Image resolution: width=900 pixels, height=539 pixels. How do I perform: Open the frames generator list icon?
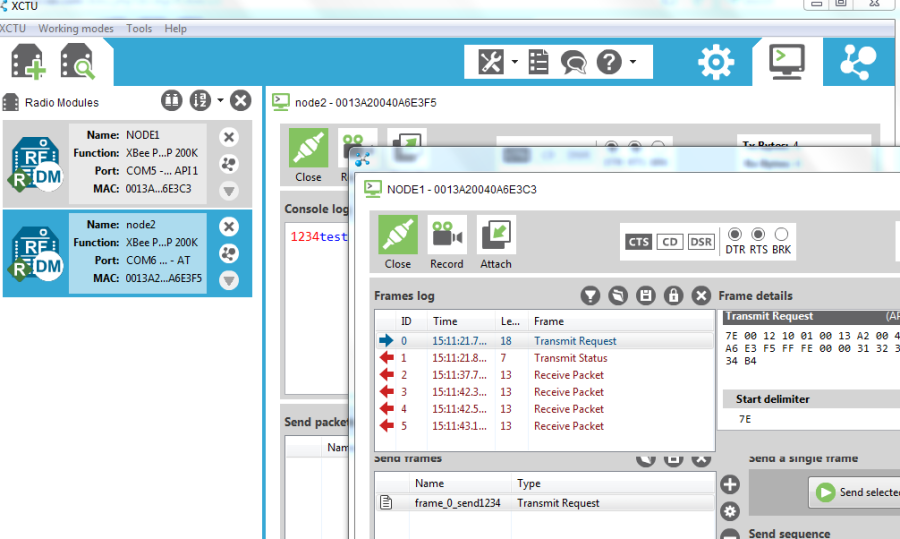538,61
